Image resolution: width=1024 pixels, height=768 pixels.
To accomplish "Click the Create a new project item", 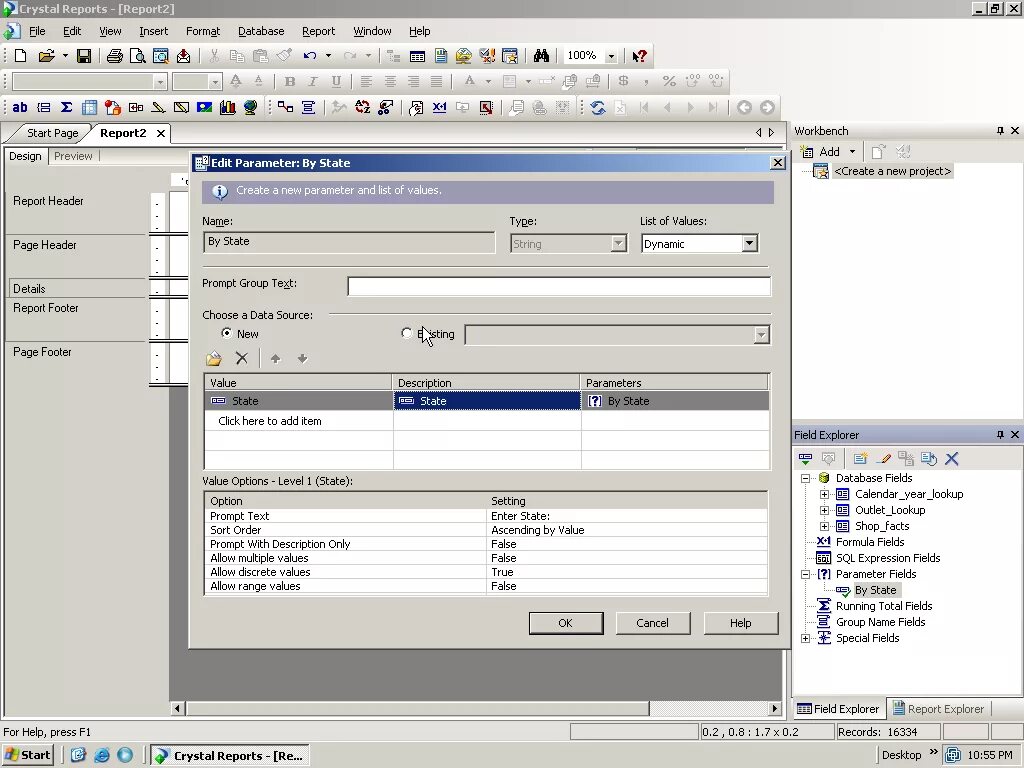I will click(x=892, y=171).
